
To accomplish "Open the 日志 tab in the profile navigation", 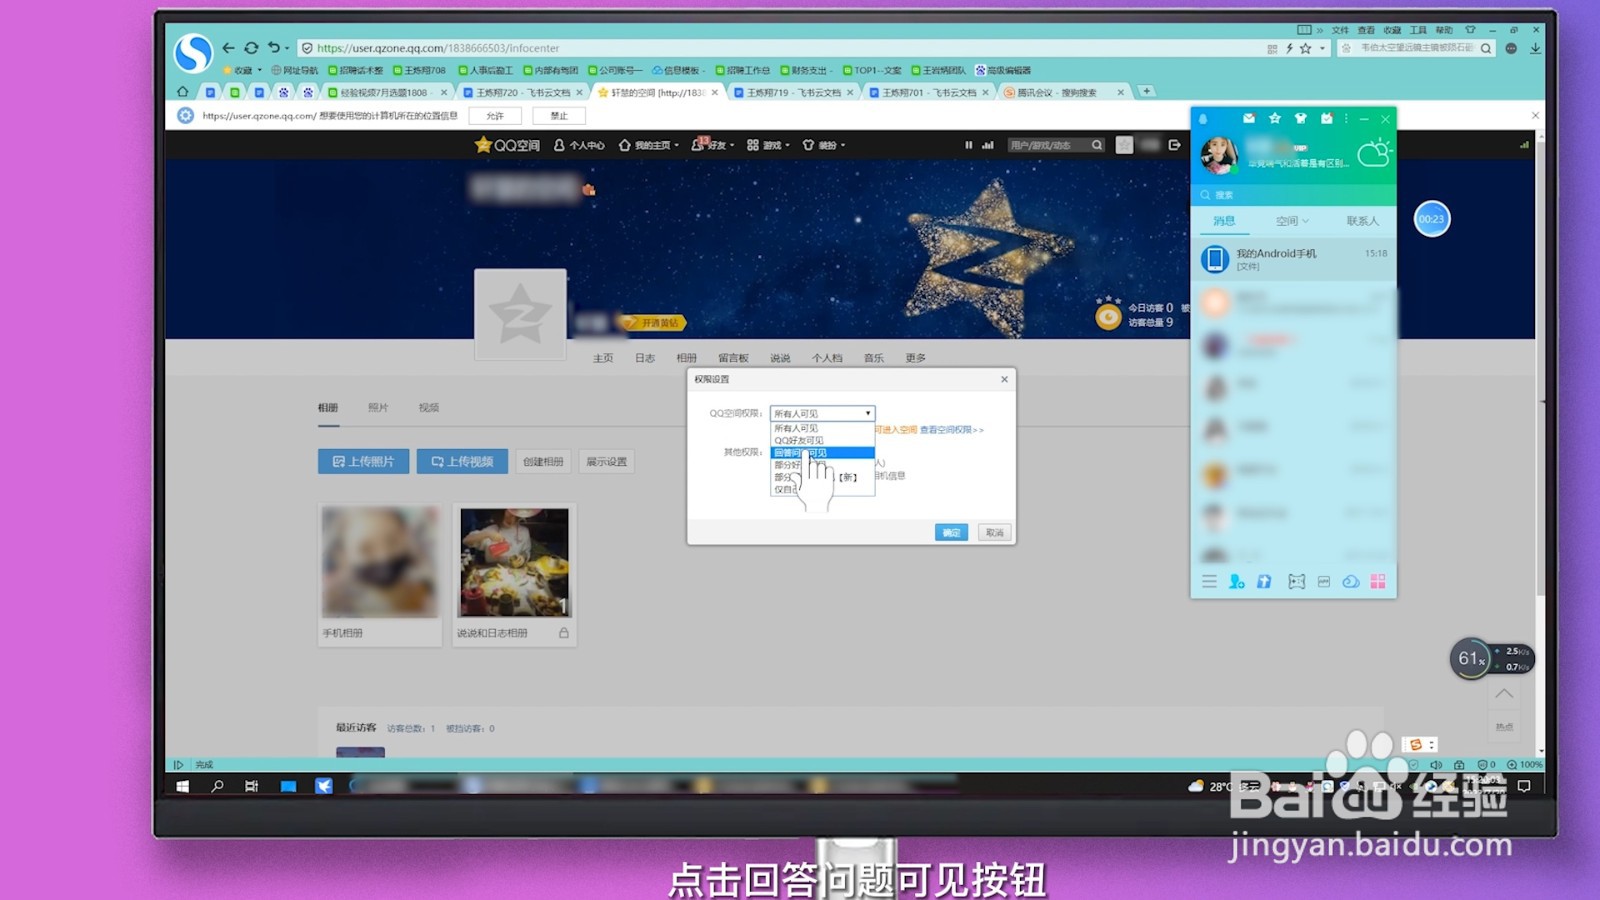I will tap(645, 358).
